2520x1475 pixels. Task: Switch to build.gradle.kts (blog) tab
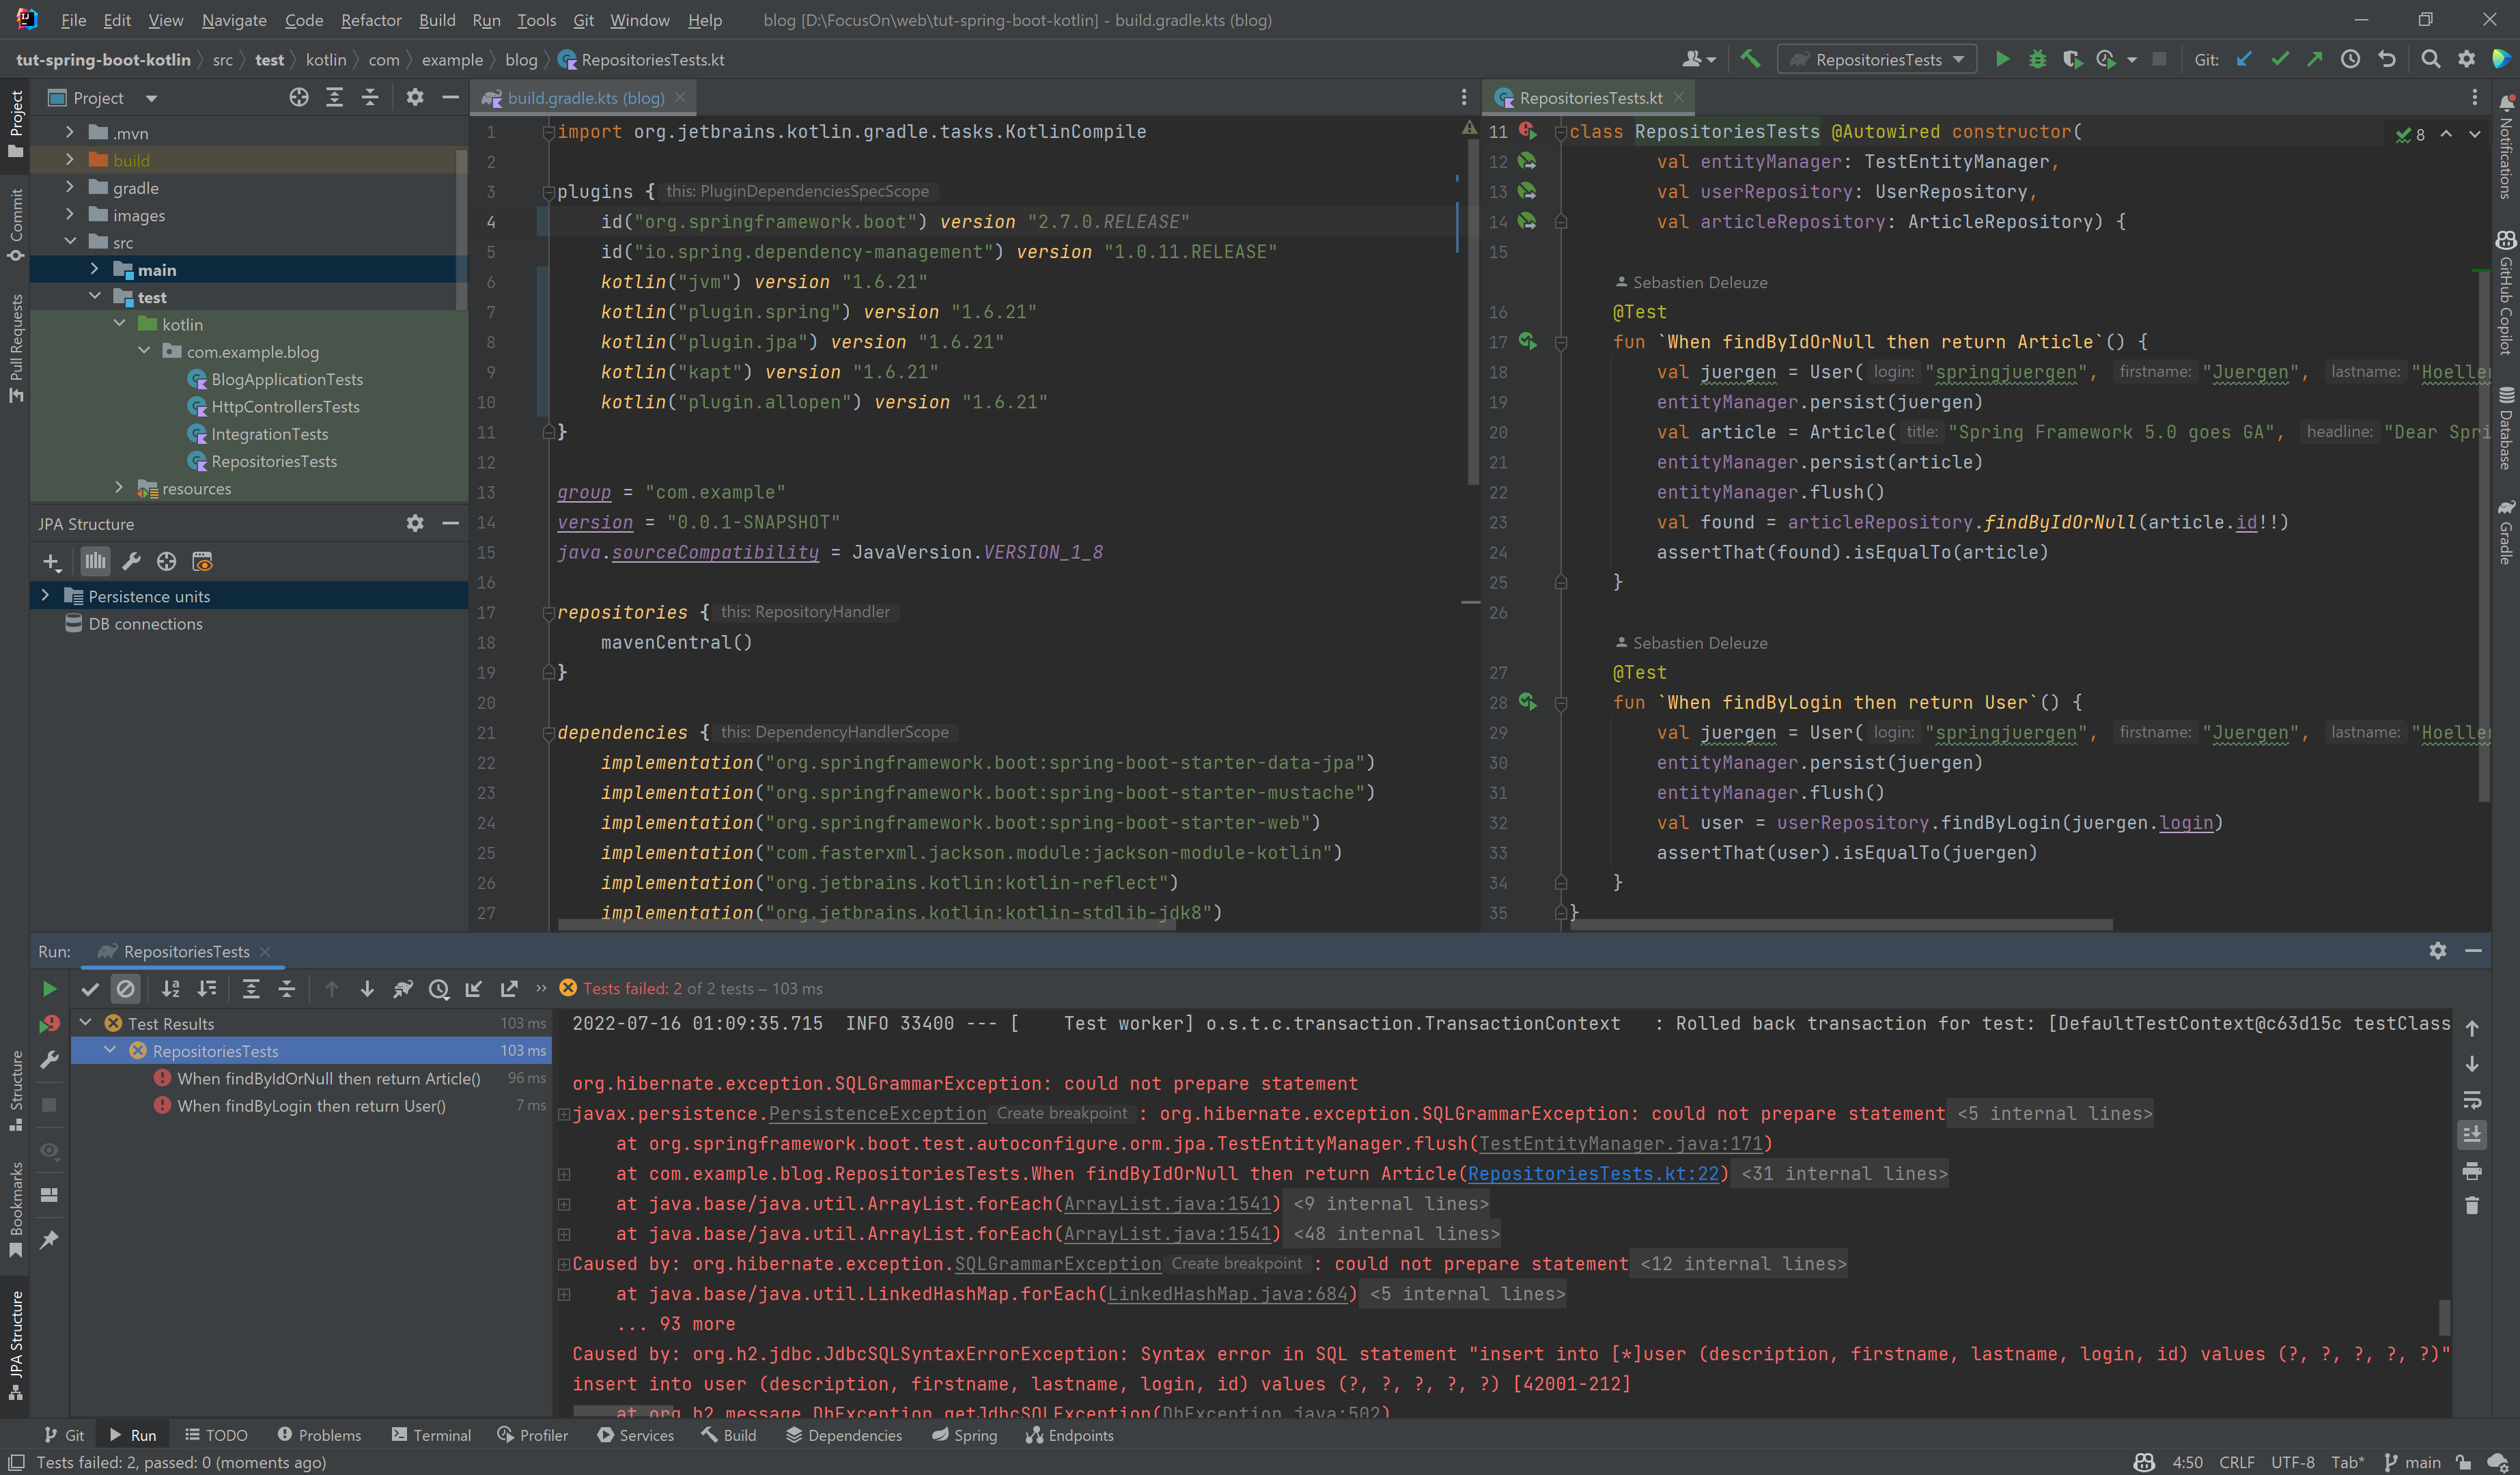585,98
